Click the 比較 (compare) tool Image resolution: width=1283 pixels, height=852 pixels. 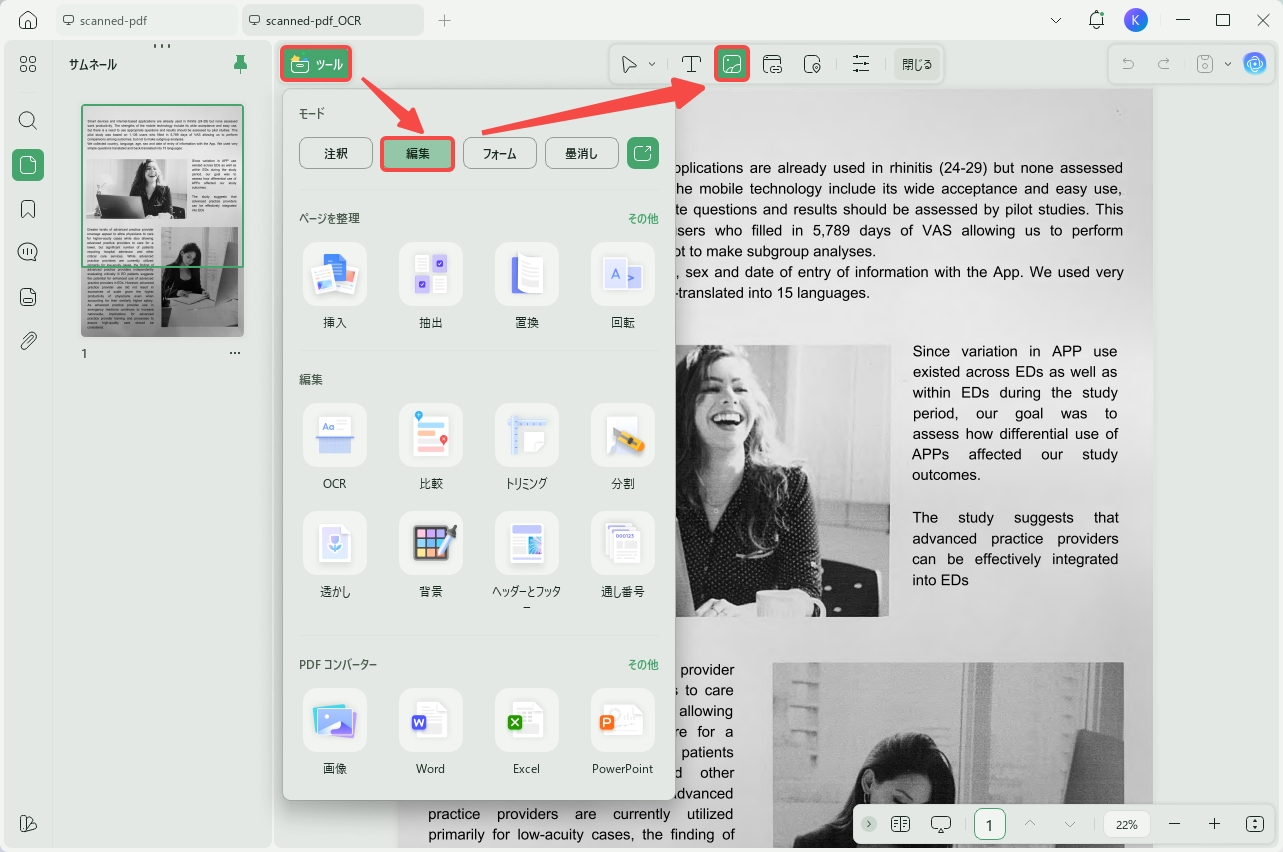point(431,449)
